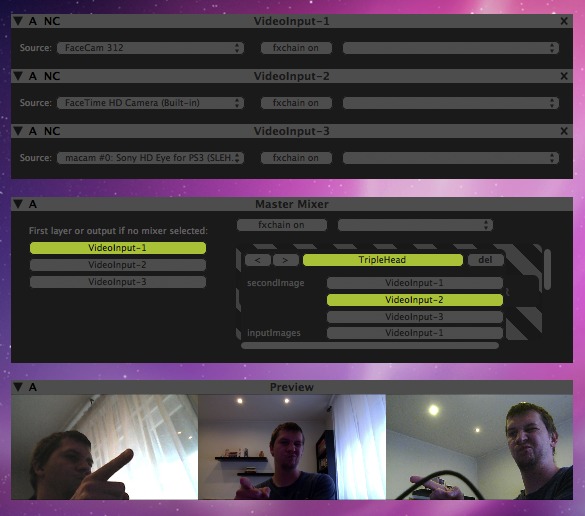Open the FaceCam 312 source dropdown

coord(150,48)
